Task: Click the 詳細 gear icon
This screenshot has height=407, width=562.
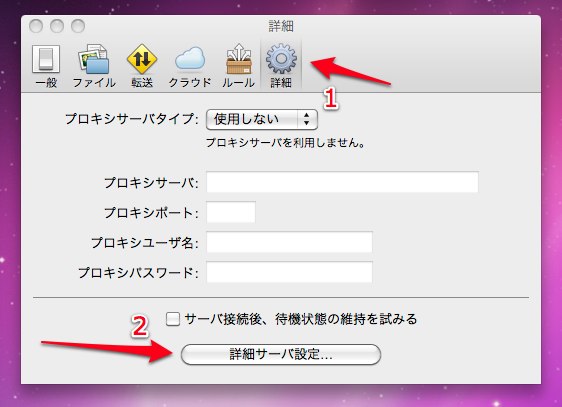Action: (281, 58)
